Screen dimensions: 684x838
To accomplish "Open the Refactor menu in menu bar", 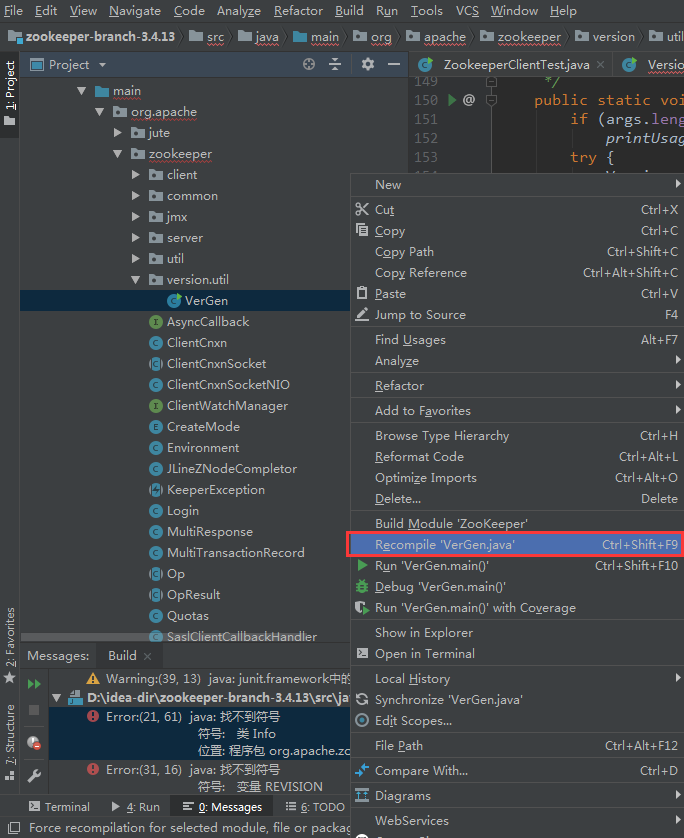I will pos(298,11).
